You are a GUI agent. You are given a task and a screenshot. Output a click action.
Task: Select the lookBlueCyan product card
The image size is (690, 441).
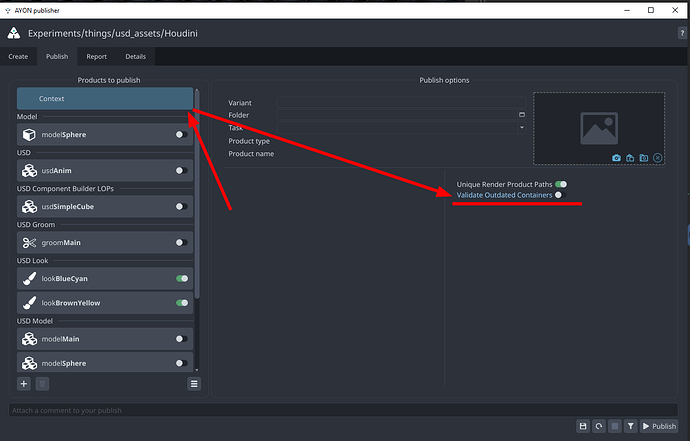(x=105, y=279)
